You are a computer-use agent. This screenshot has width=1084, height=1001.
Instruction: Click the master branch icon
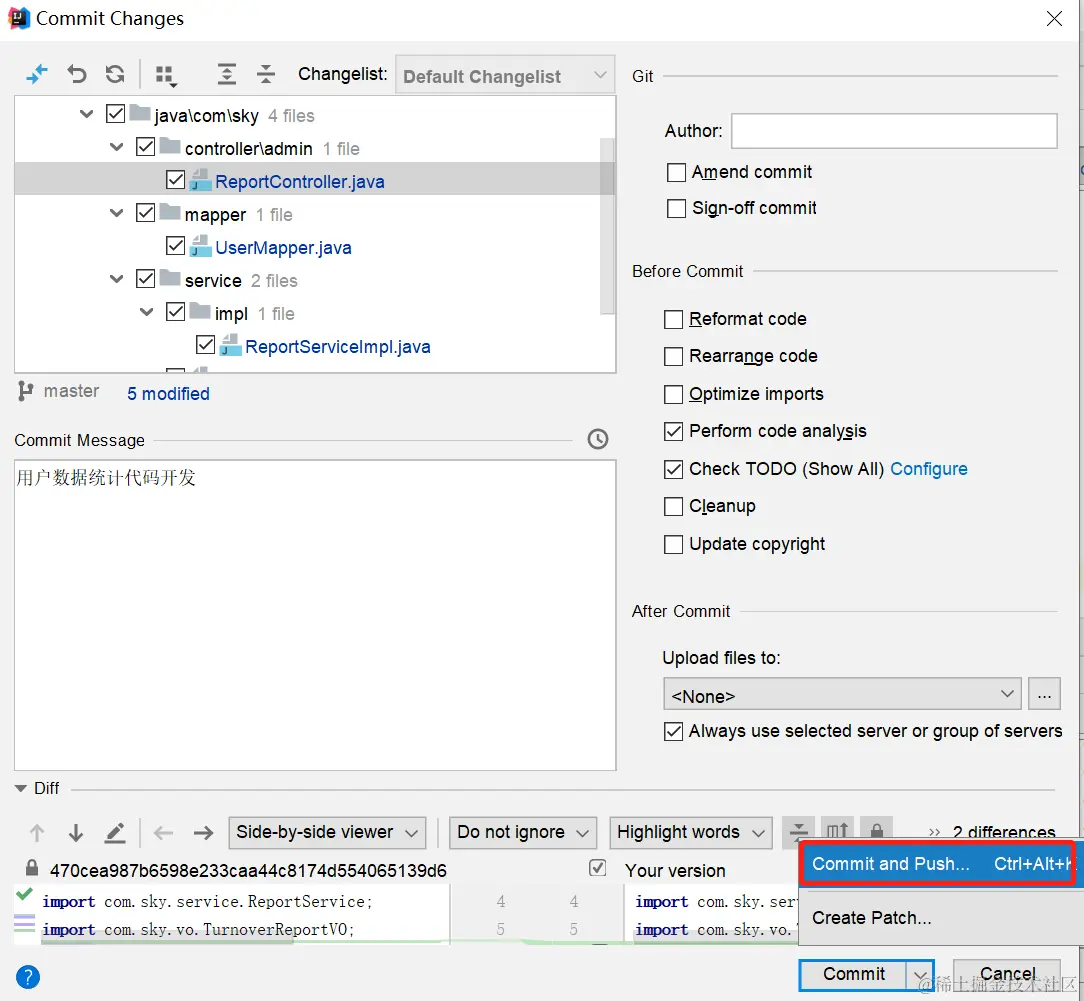click(25, 391)
